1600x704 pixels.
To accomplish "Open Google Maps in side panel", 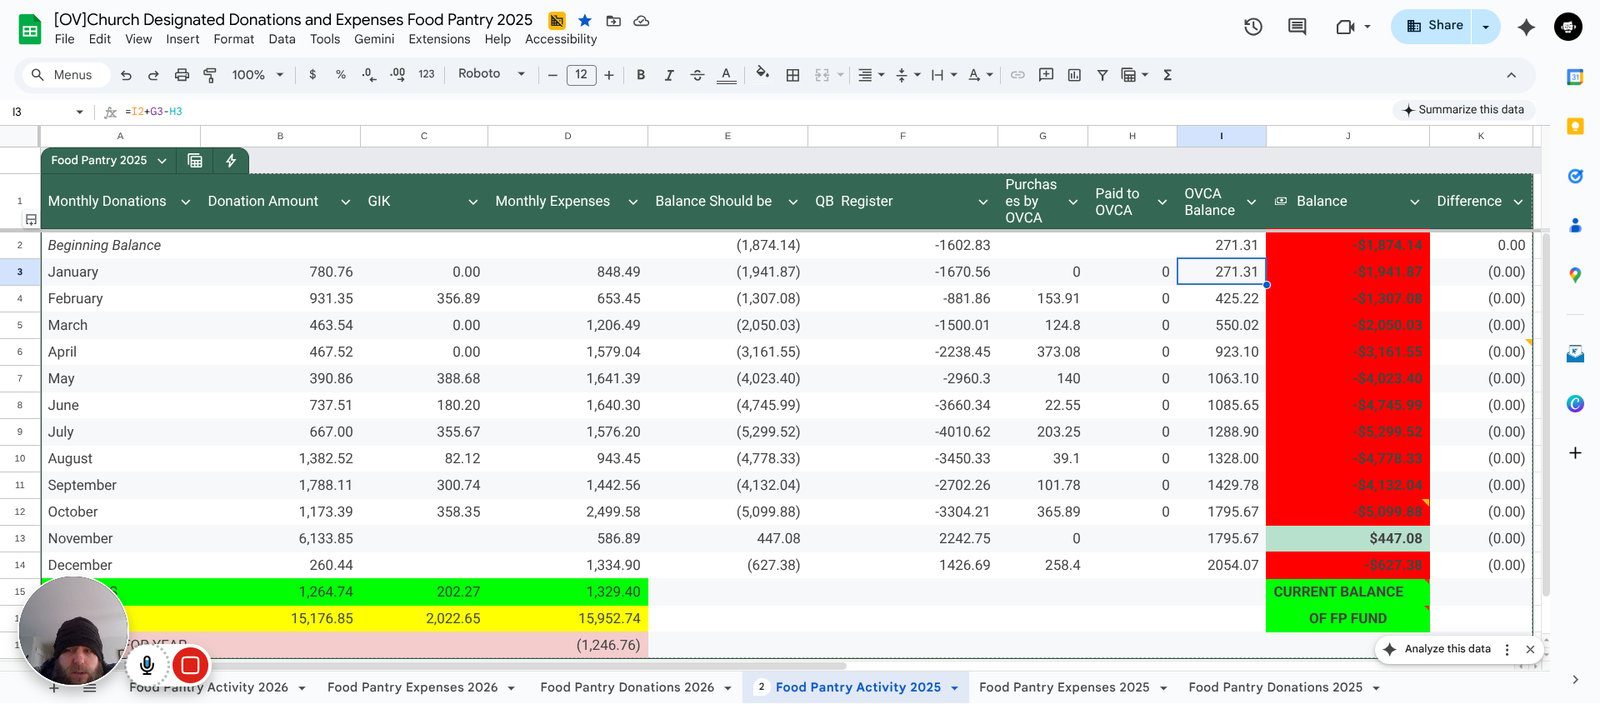I will click(x=1575, y=275).
